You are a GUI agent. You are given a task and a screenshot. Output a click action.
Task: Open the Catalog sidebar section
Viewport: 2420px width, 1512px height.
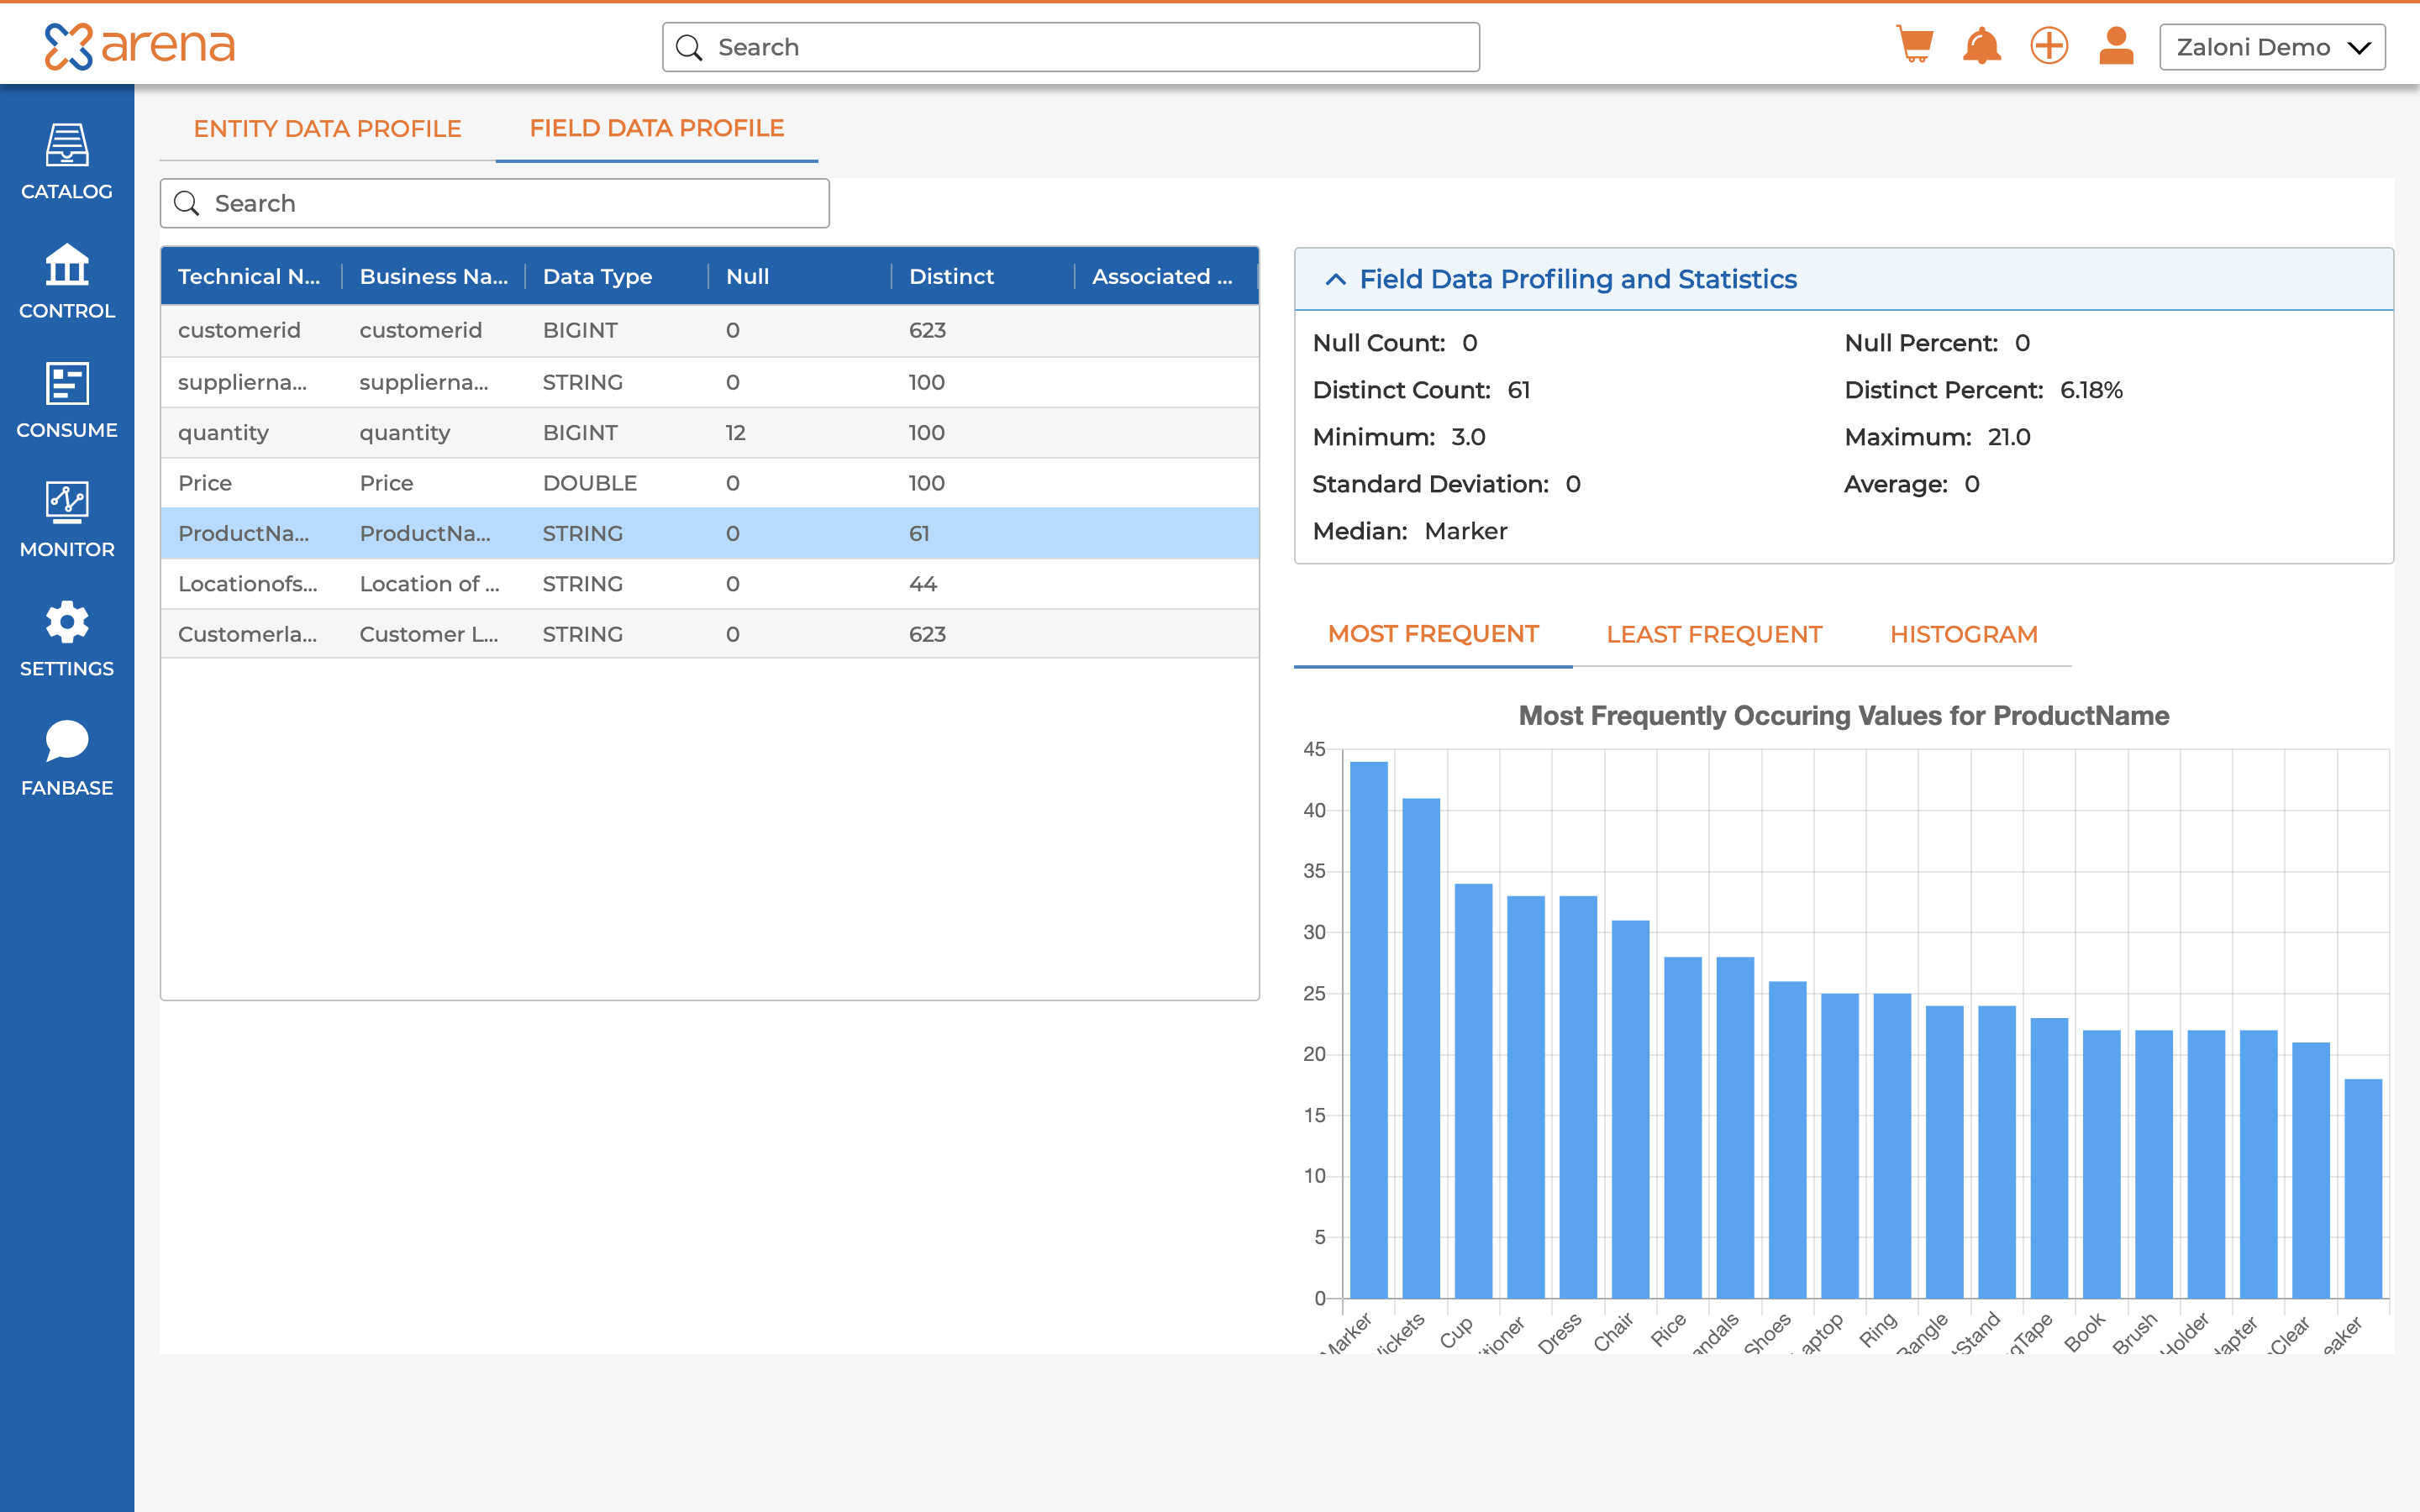point(67,162)
